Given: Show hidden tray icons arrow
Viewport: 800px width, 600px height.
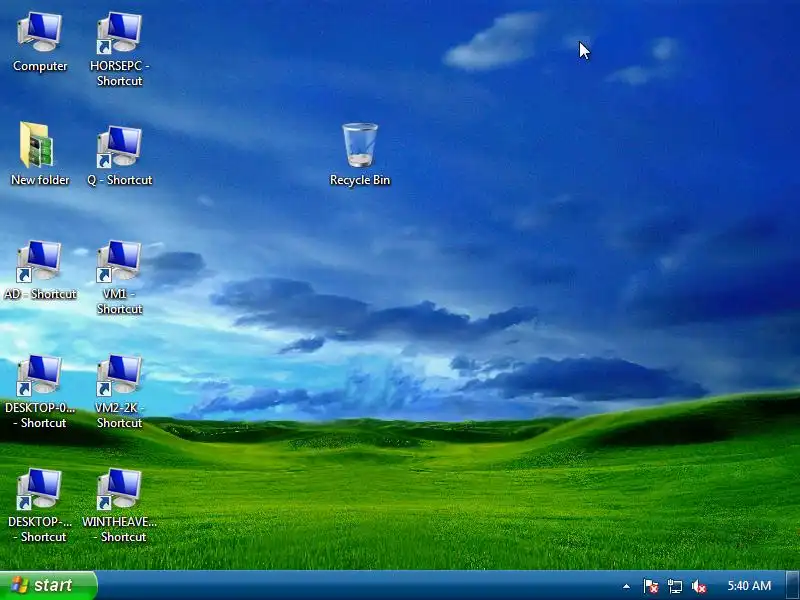Looking at the screenshot, I should [626, 586].
